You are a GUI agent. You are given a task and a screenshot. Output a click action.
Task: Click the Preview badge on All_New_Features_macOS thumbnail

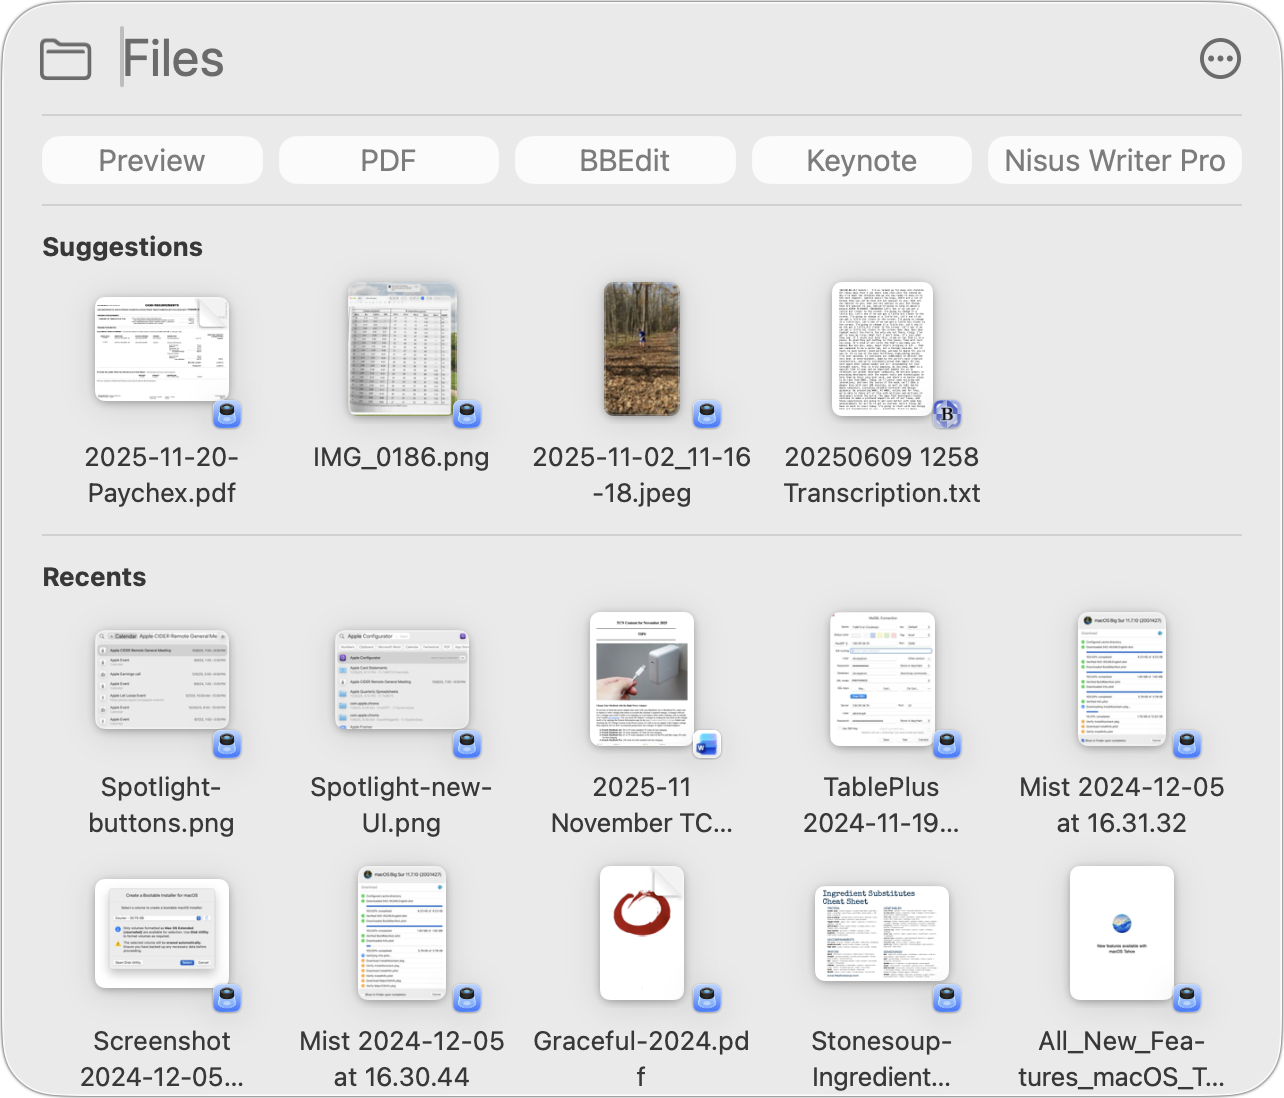[1186, 997]
